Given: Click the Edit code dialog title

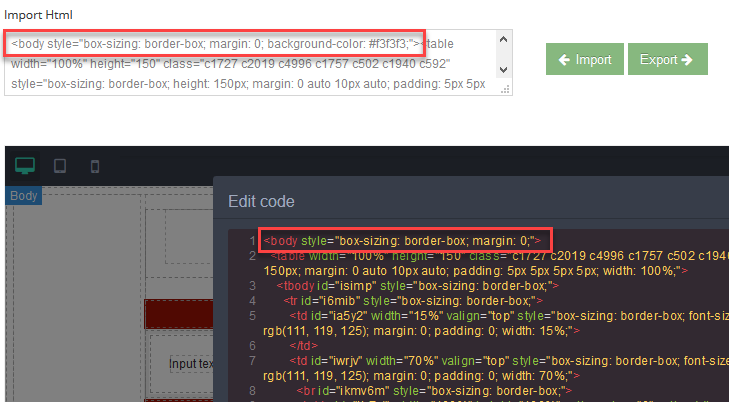Looking at the screenshot, I should 261,201.
